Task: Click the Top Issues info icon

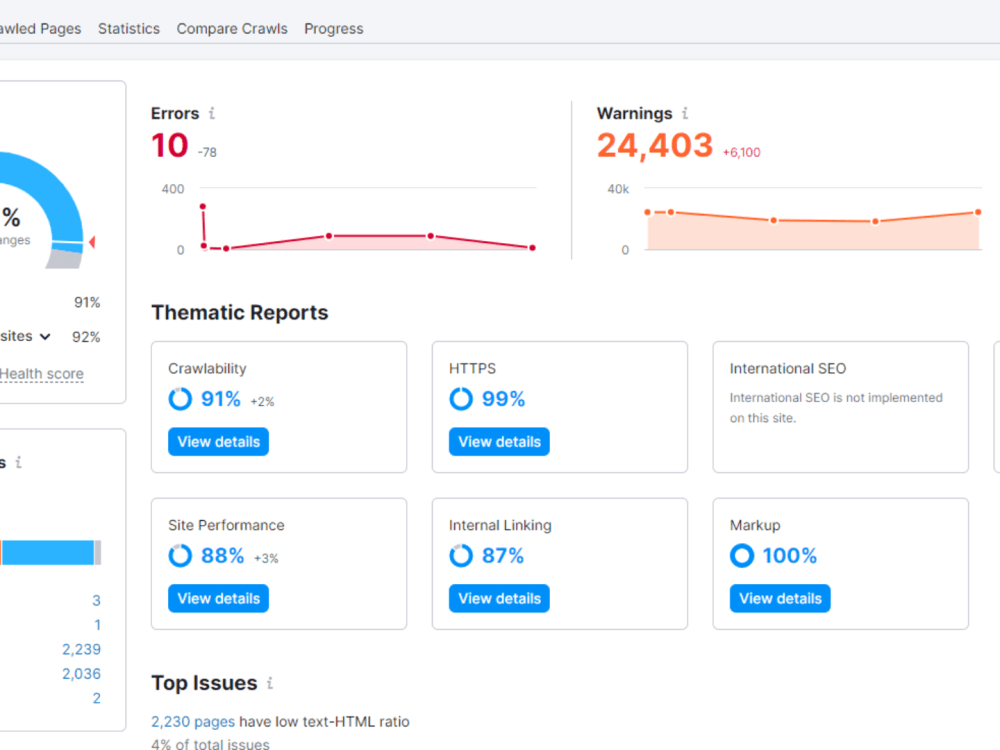Action: coord(270,683)
